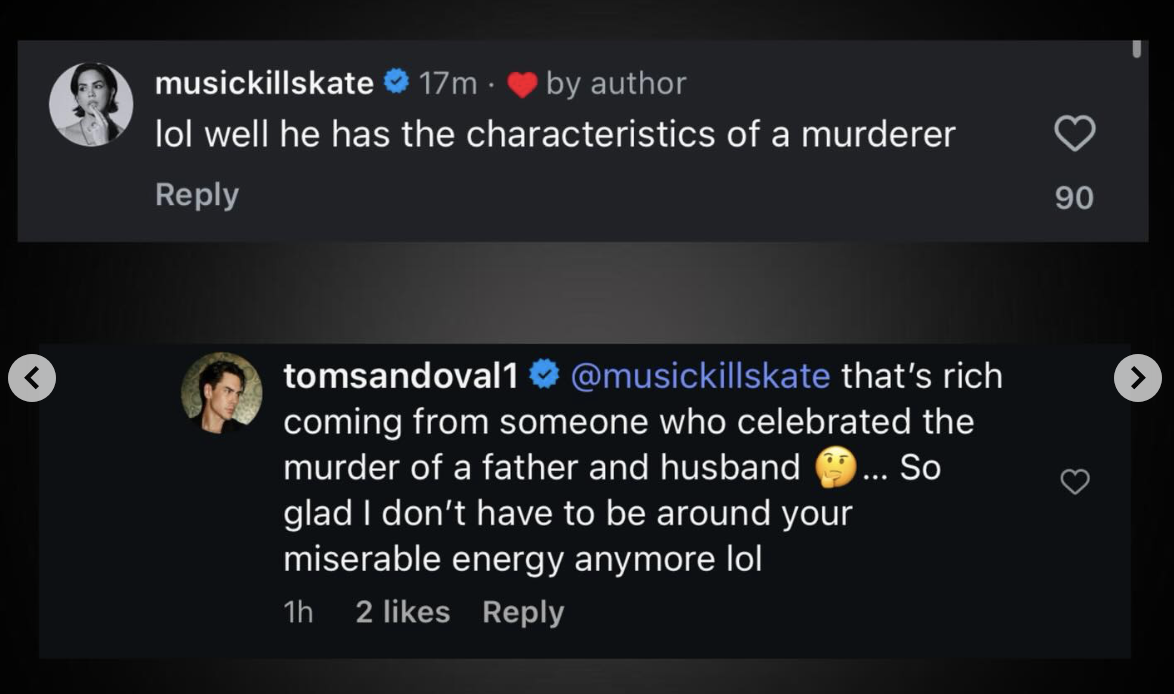View the 2 likes on tomsandoval1's reply
Viewport: 1174px width, 694px height.
pos(403,612)
